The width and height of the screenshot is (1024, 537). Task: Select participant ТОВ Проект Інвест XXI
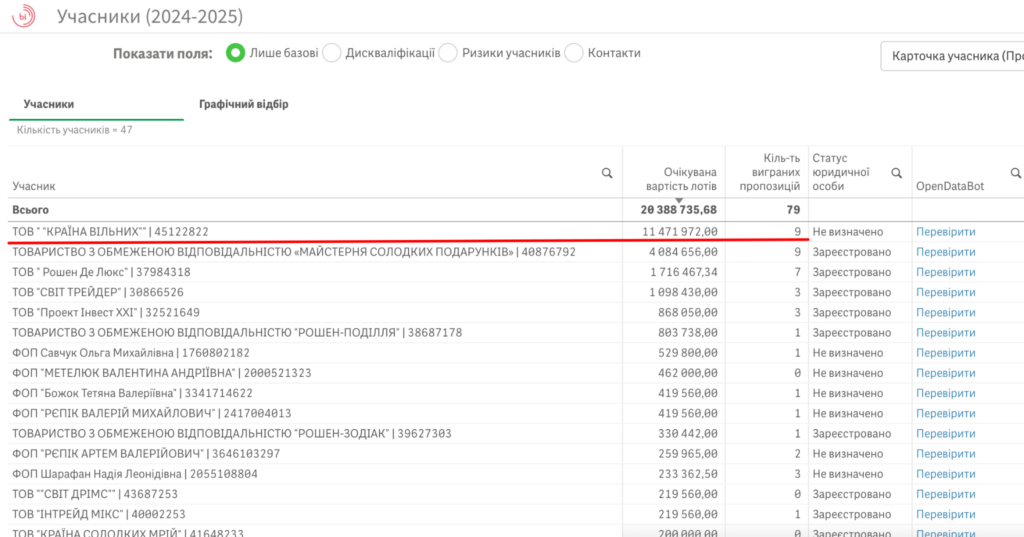point(106,313)
